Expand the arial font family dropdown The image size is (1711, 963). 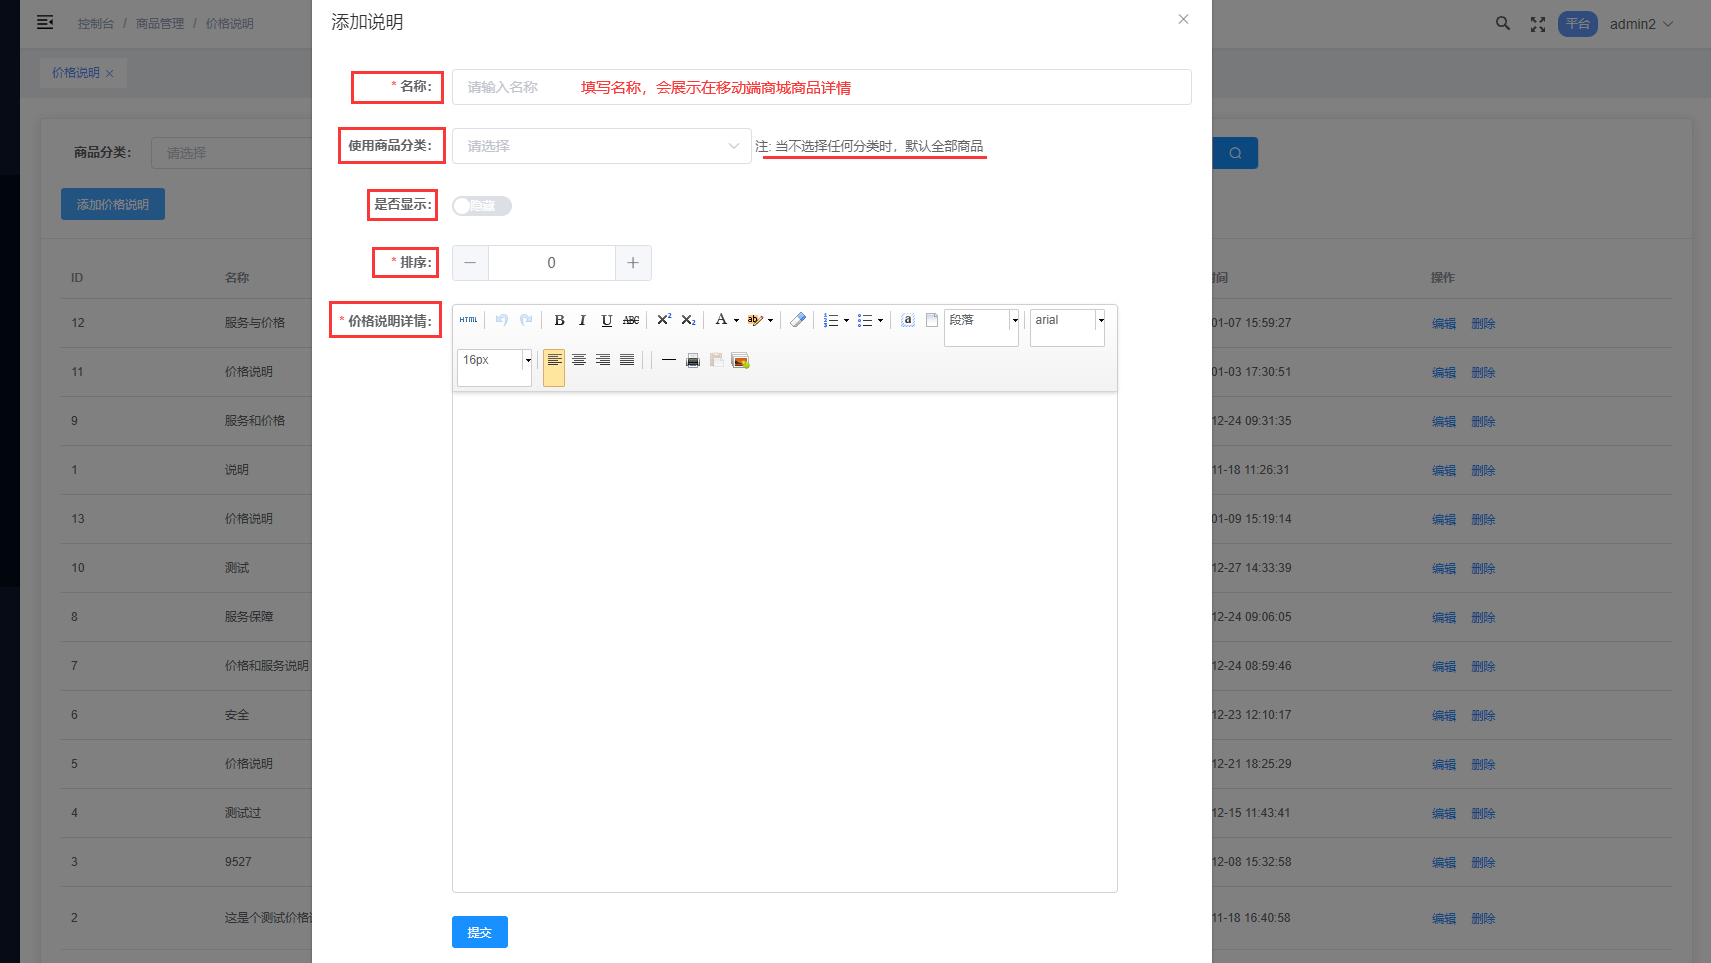point(1101,320)
